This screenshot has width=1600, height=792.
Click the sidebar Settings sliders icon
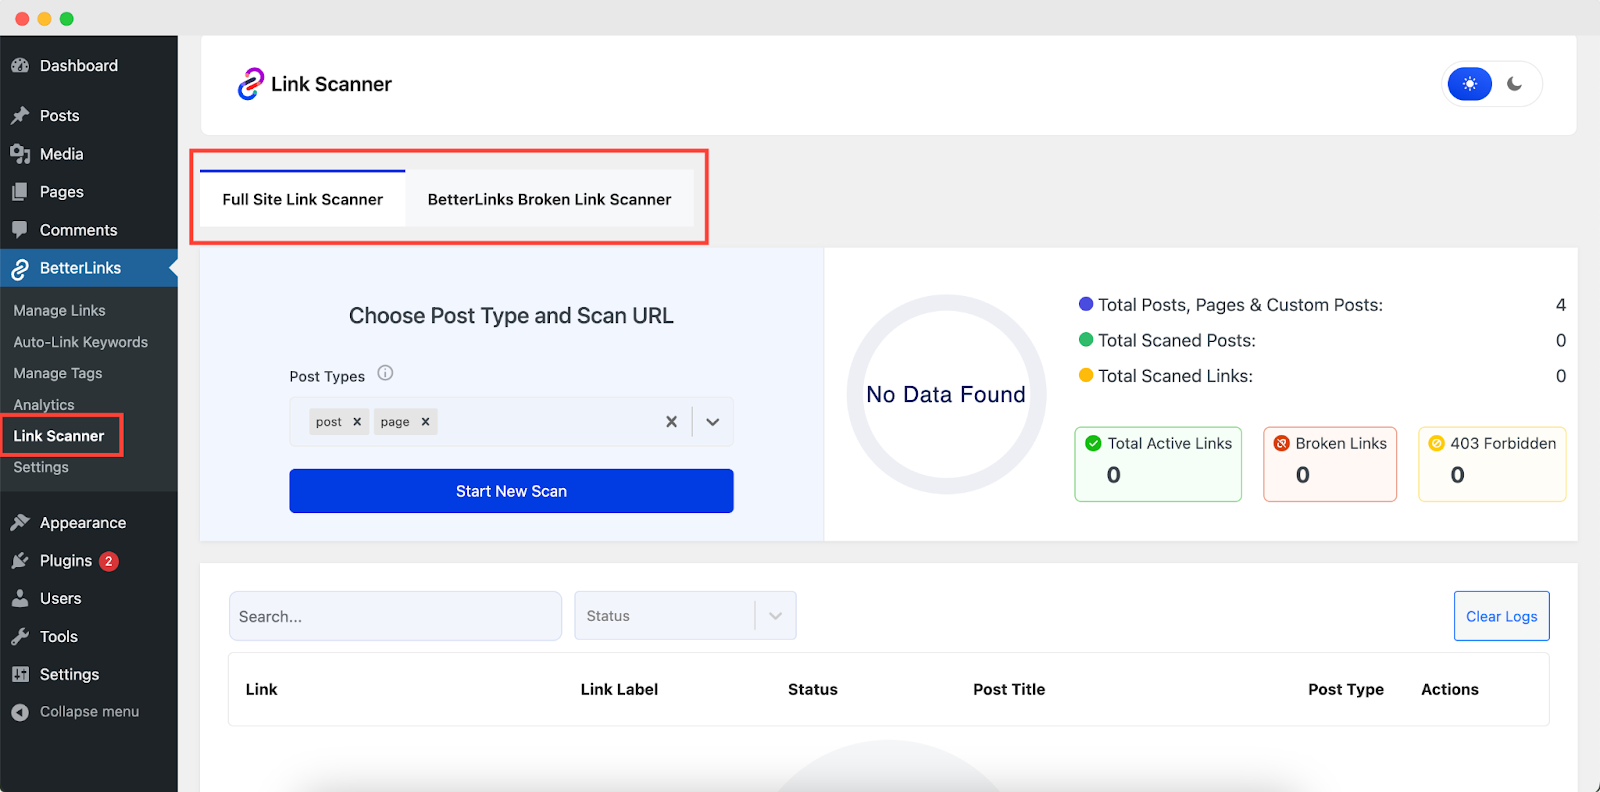20,675
